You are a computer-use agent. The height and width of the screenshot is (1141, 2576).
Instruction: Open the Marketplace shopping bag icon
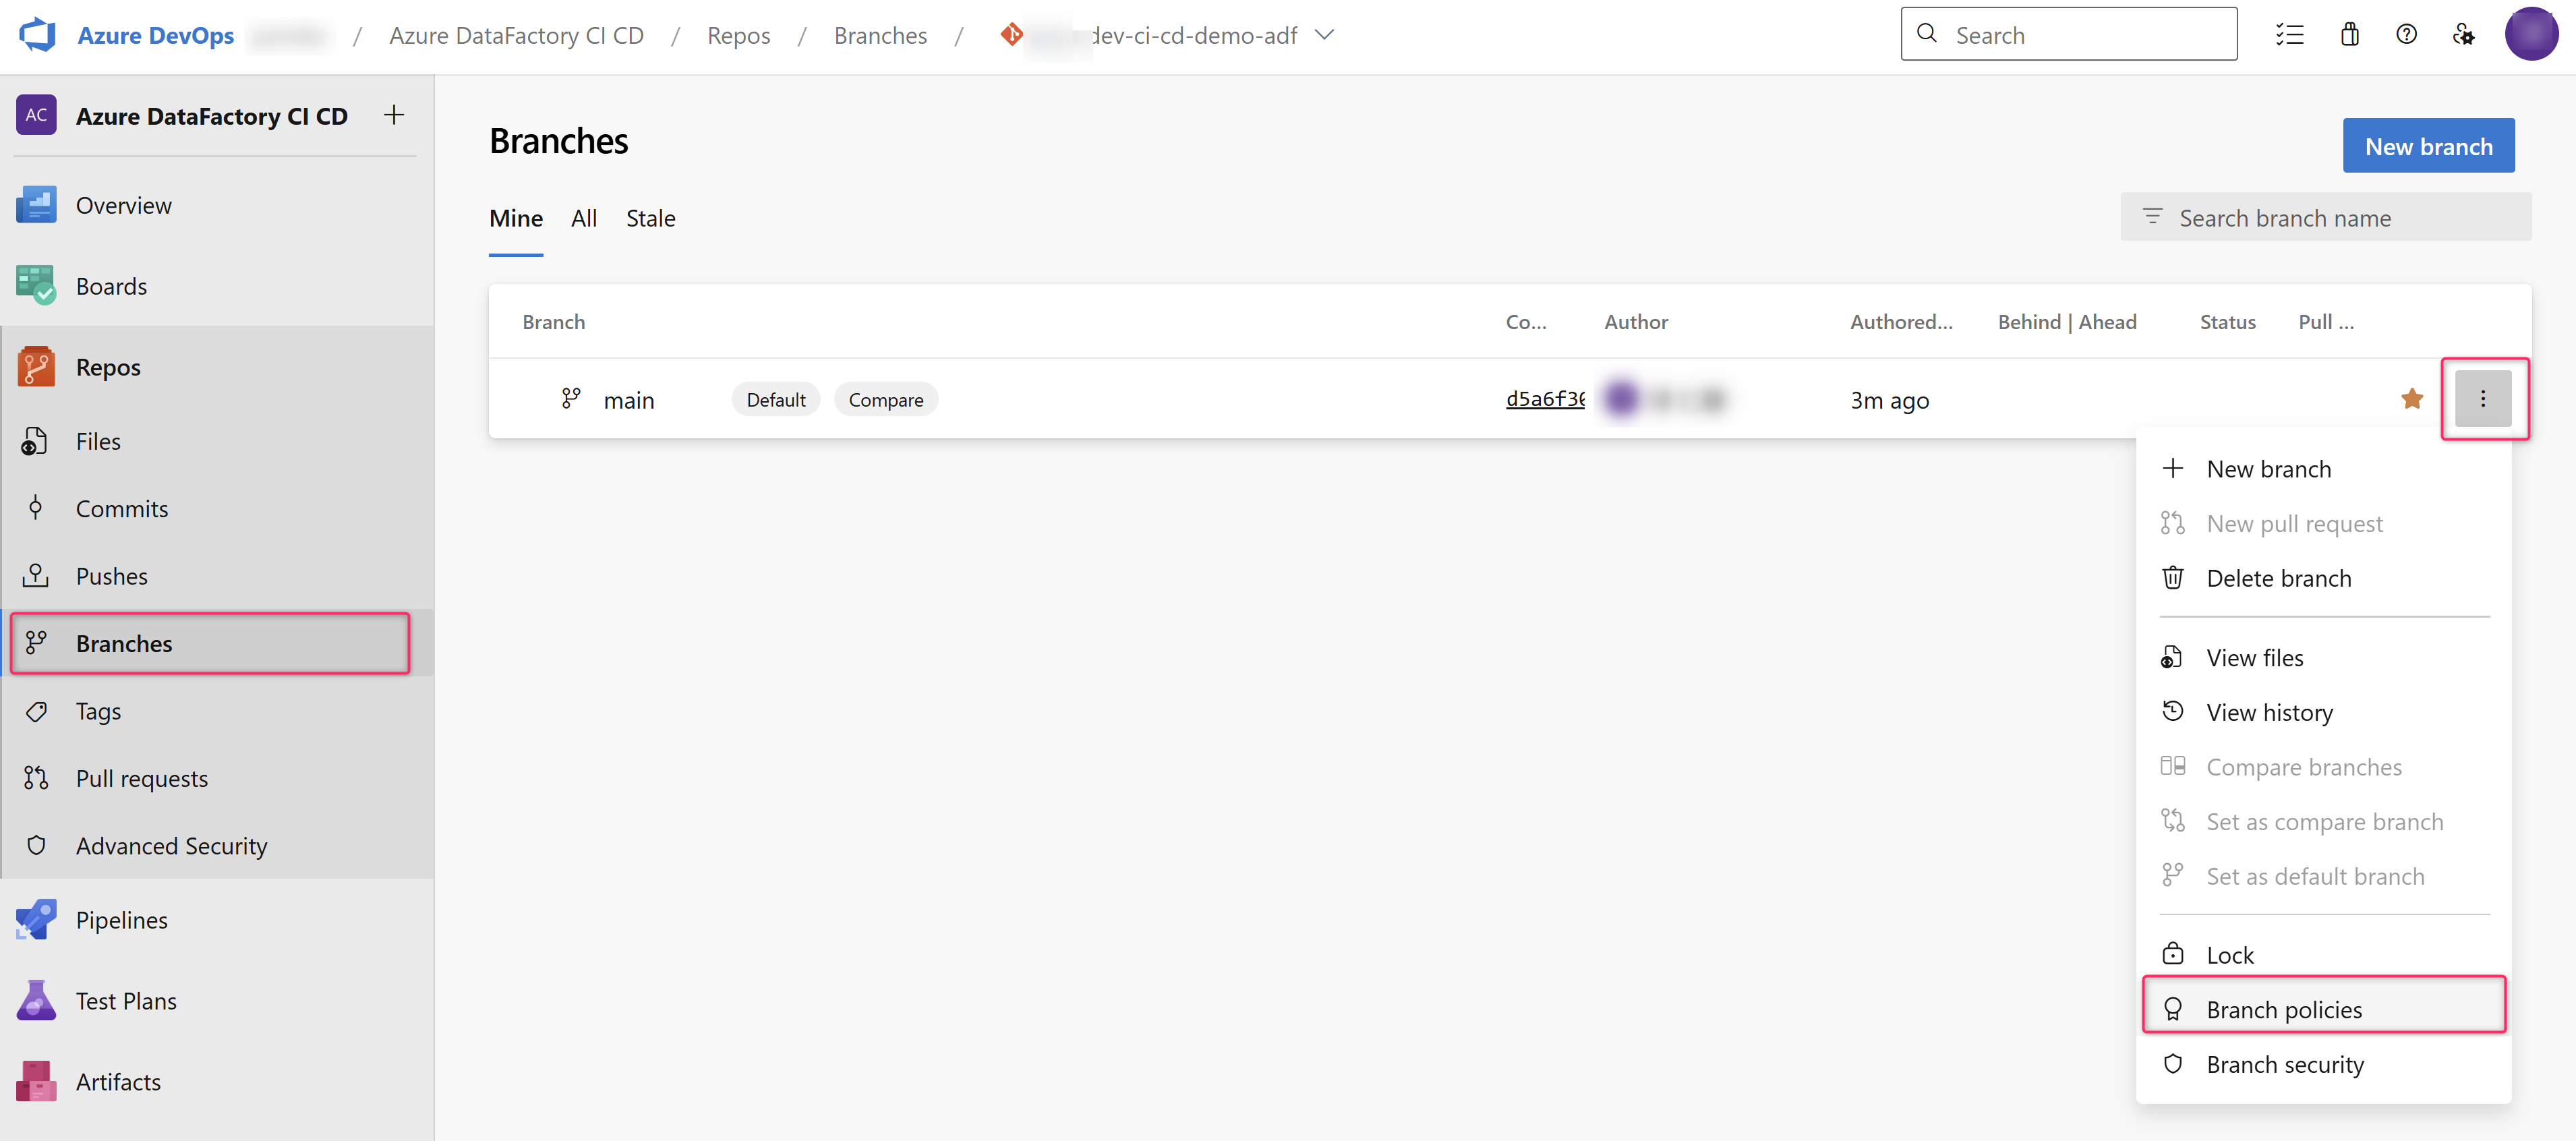tap(2349, 35)
